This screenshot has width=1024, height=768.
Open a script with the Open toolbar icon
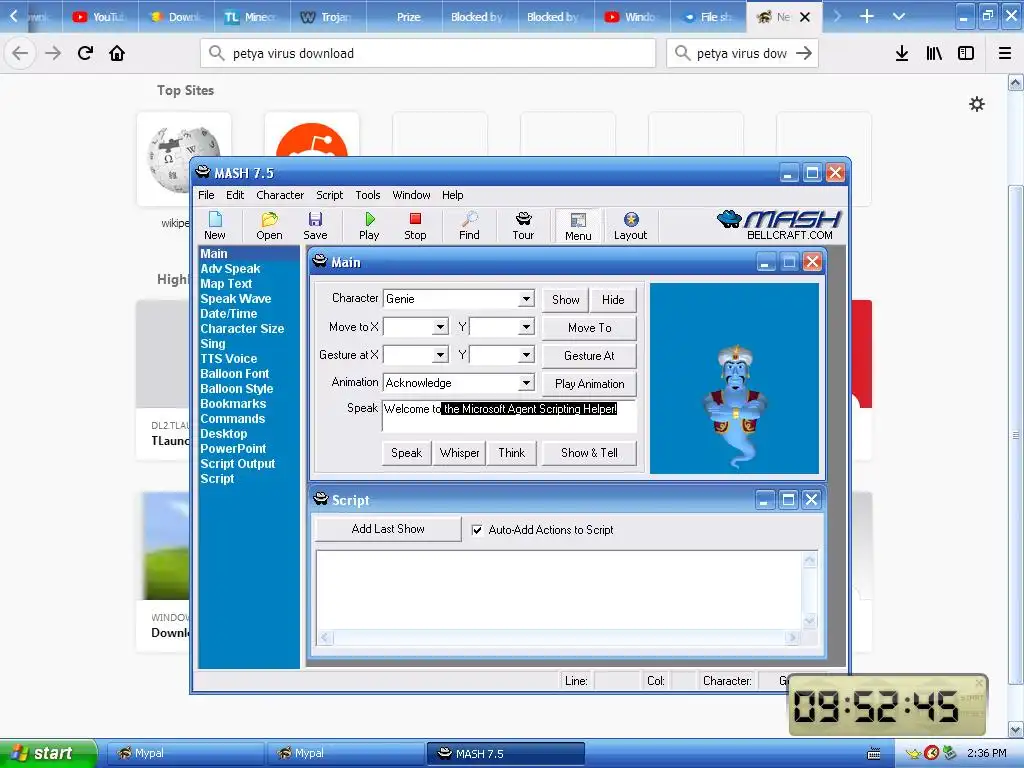(x=269, y=226)
